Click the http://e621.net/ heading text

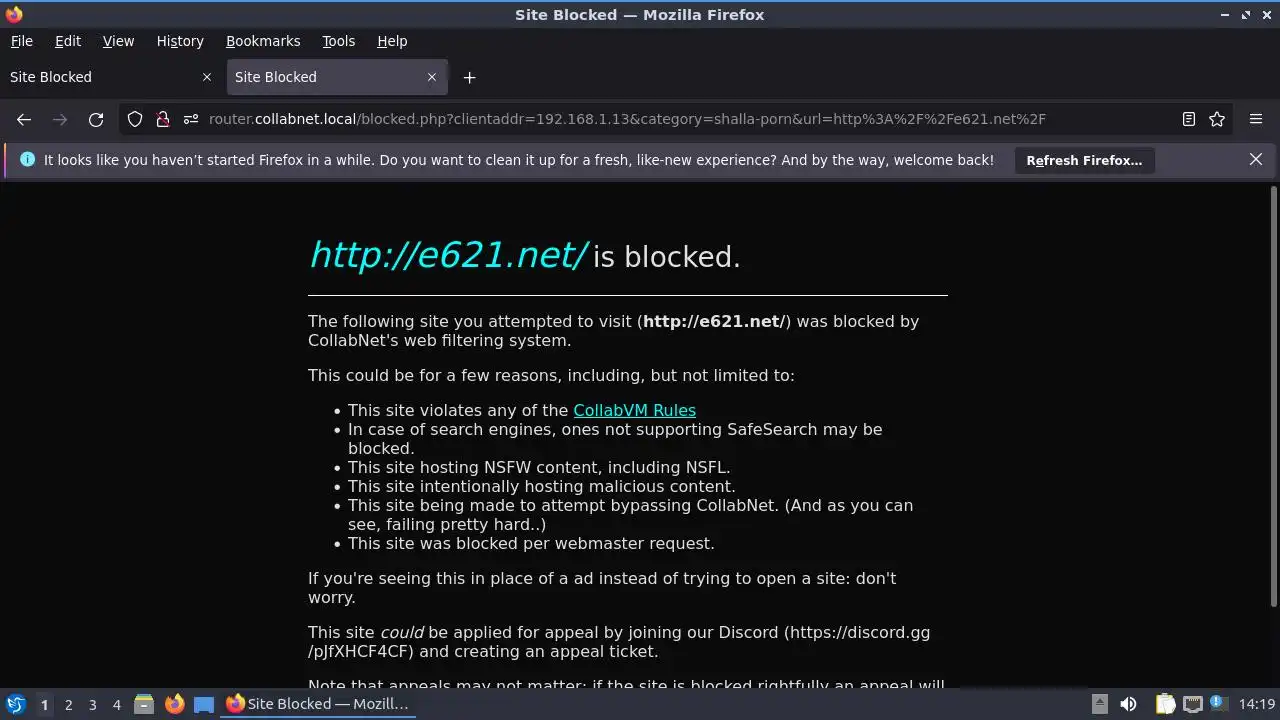[448, 255]
